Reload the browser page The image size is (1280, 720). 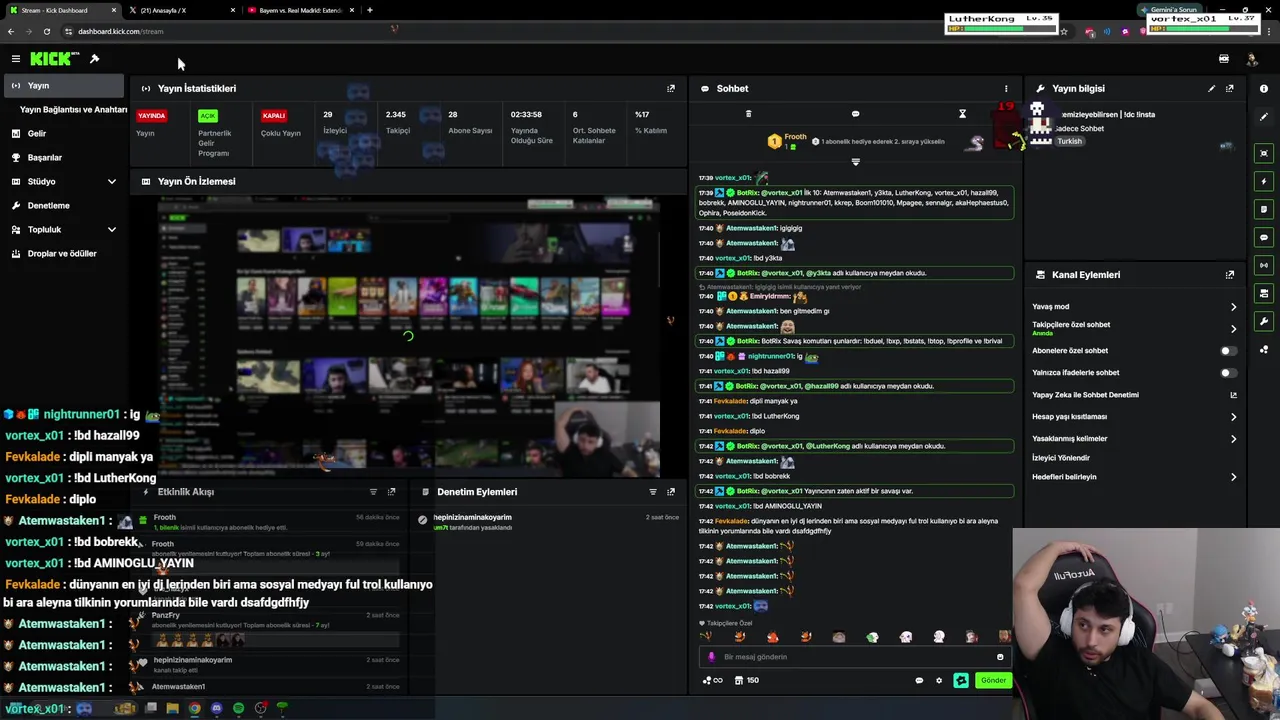46,31
